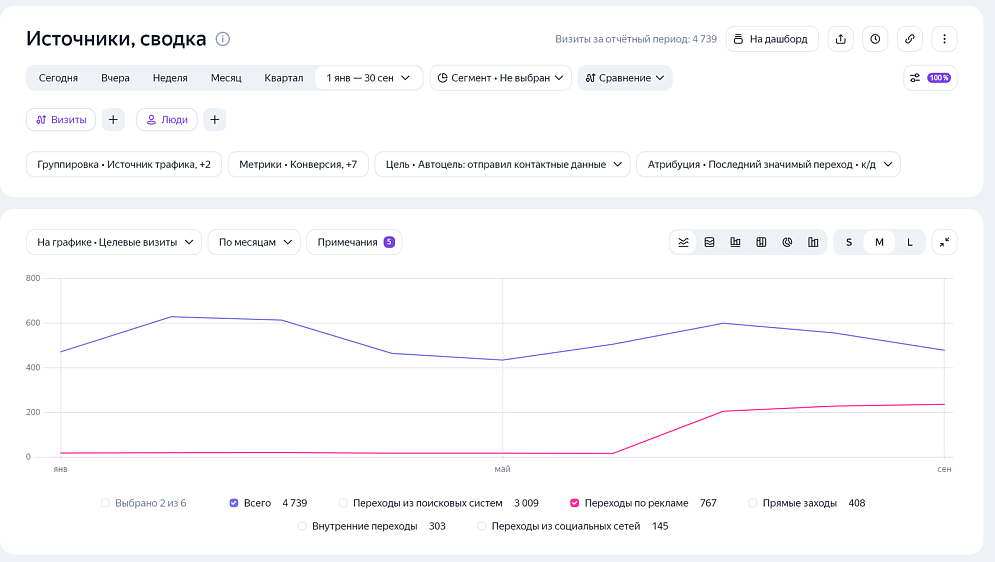
Task: Open the Цель • Автоцель dropdown
Action: pos(503,164)
